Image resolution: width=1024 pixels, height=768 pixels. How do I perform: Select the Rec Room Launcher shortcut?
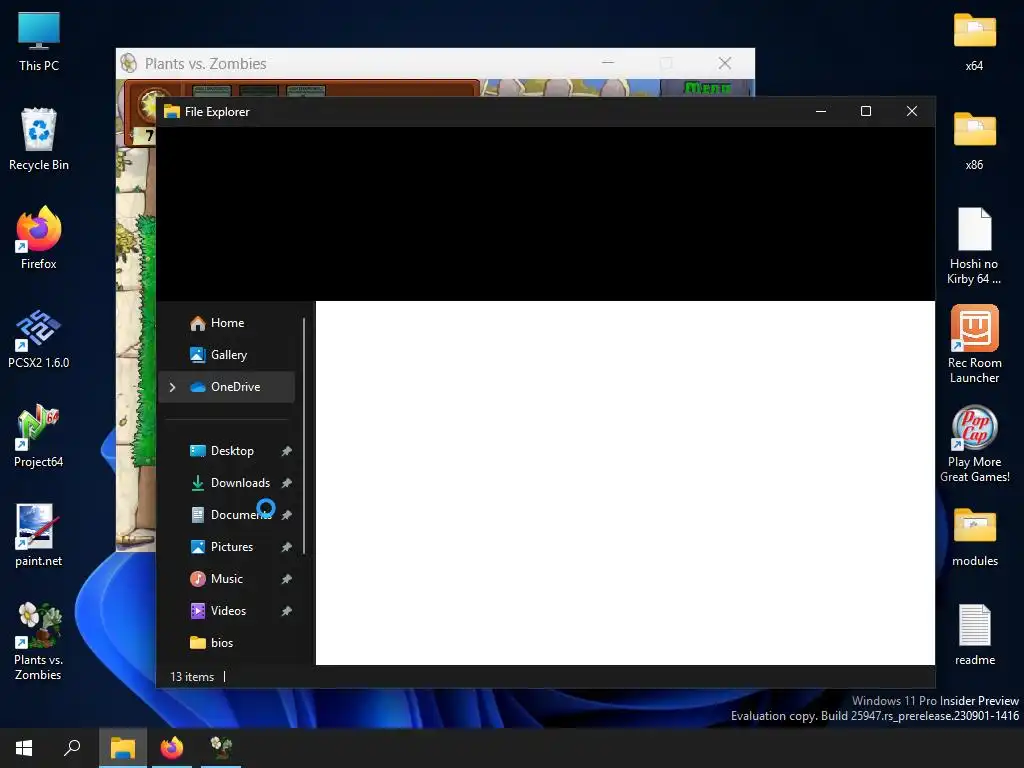point(974,344)
